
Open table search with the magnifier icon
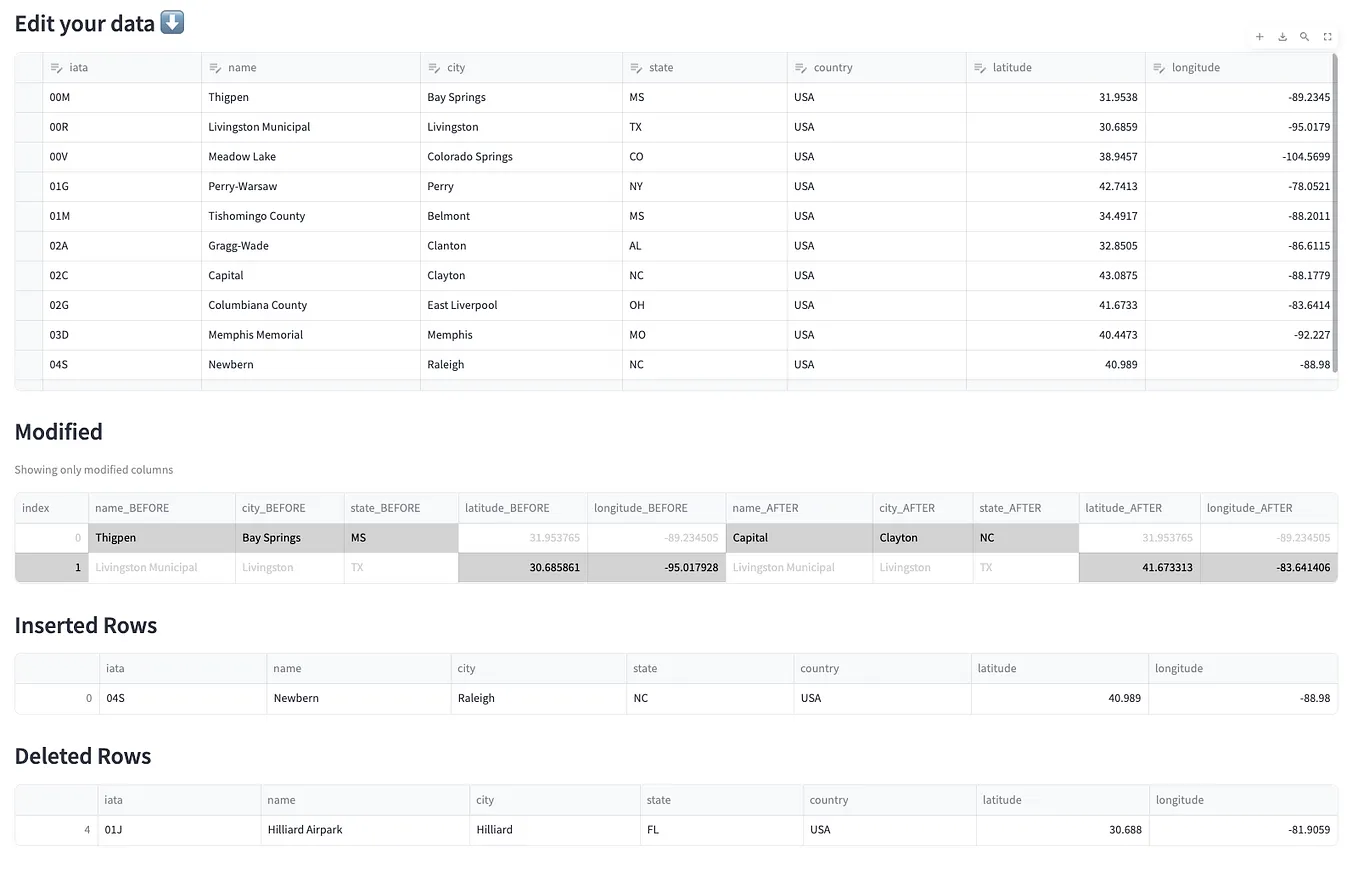pyautogui.click(x=1304, y=37)
